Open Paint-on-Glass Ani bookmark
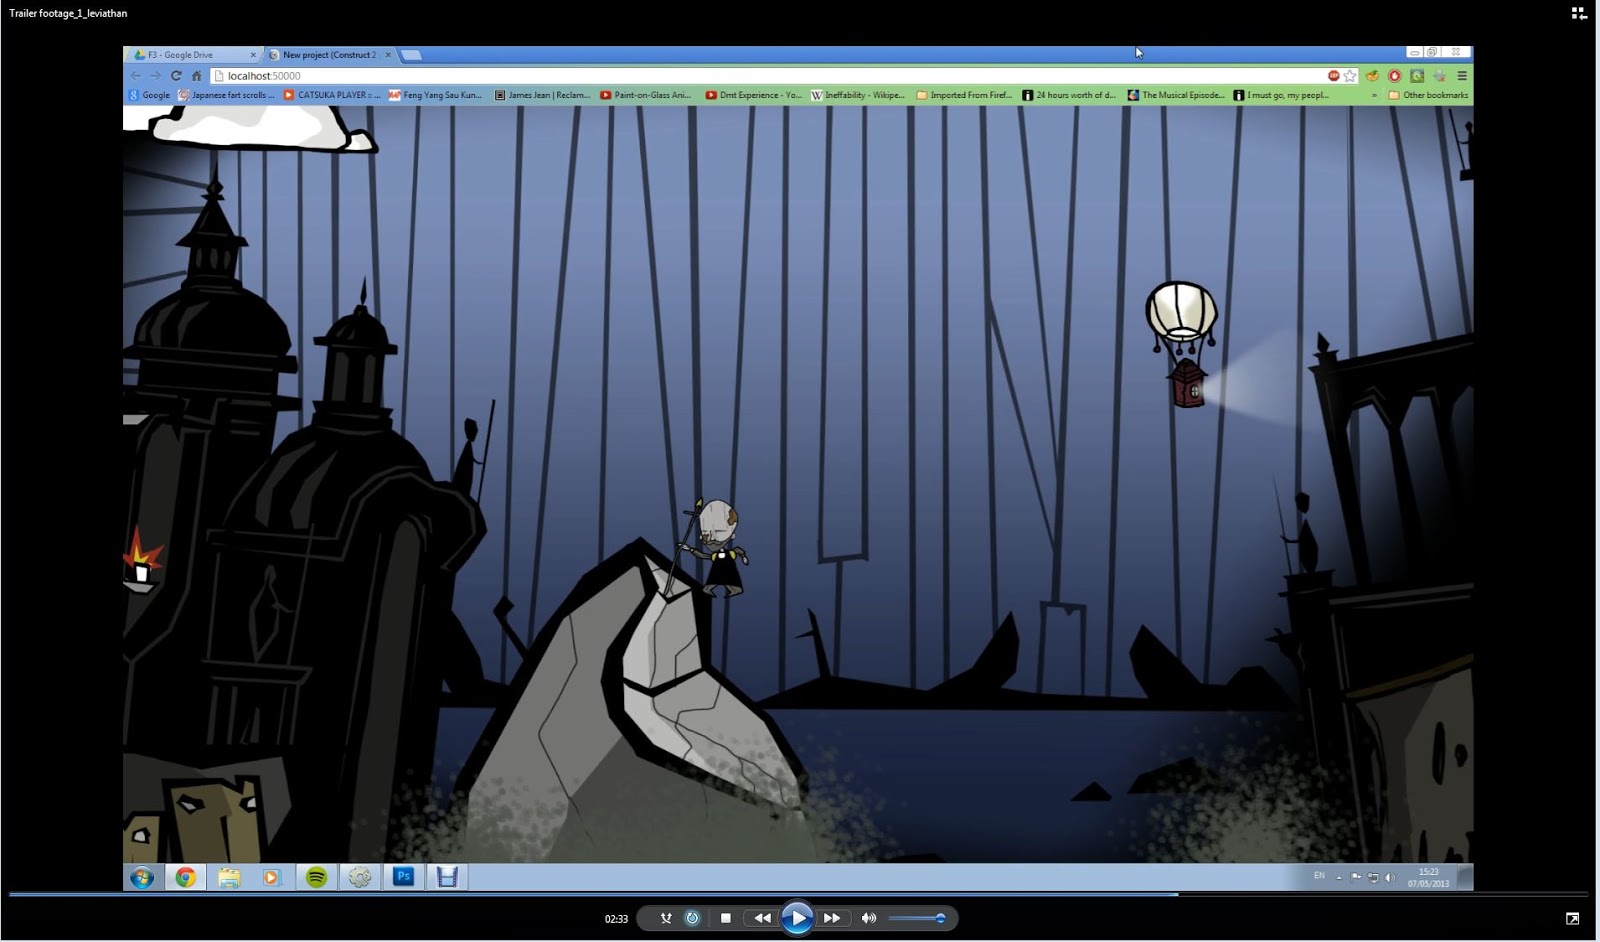The width and height of the screenshot is (1600, 942). [646, 95]
